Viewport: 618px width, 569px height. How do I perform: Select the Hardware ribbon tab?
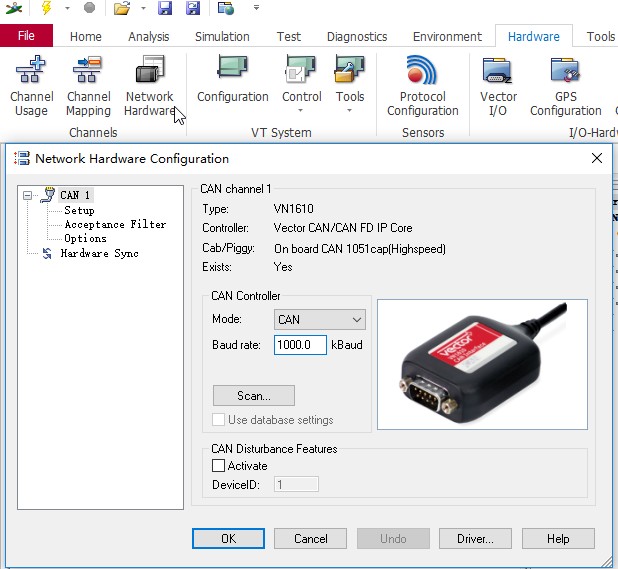coord(534,37)
